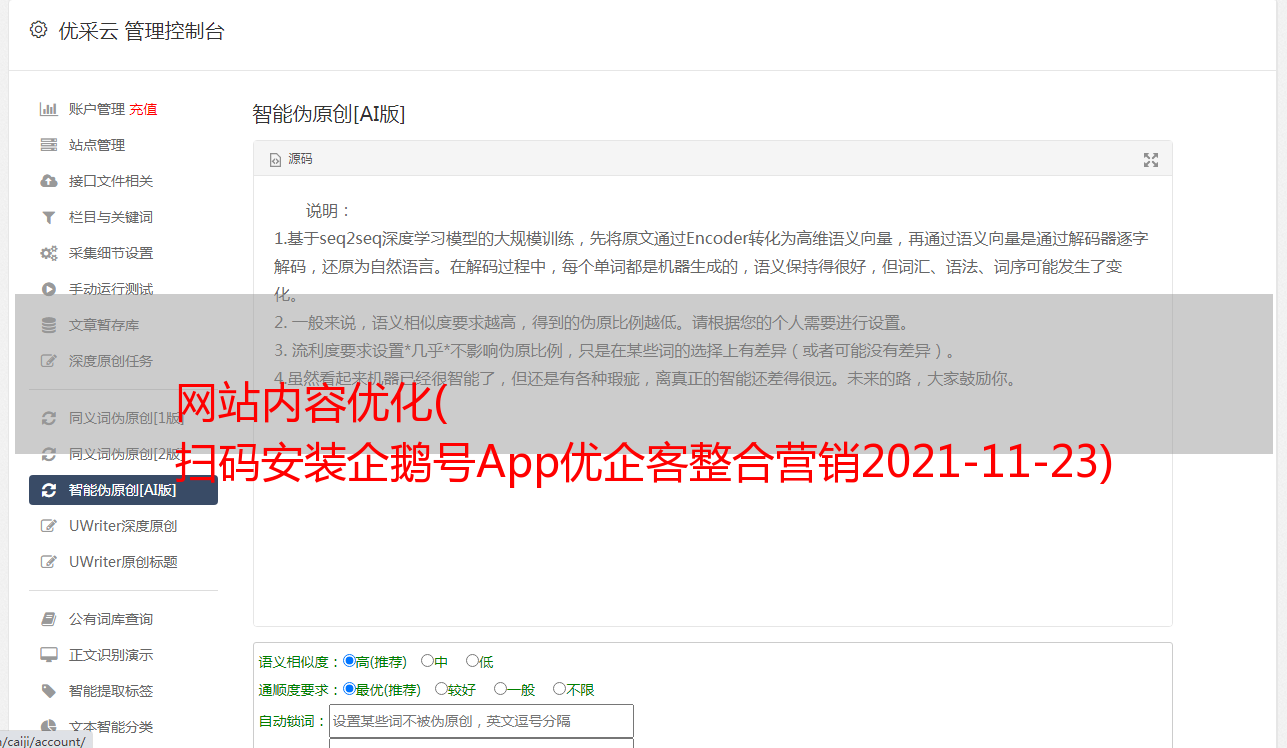Click the gear icon beside 优采云 管理控制台
Viewport: 1287px width, 748px height.
click(38, 30)
